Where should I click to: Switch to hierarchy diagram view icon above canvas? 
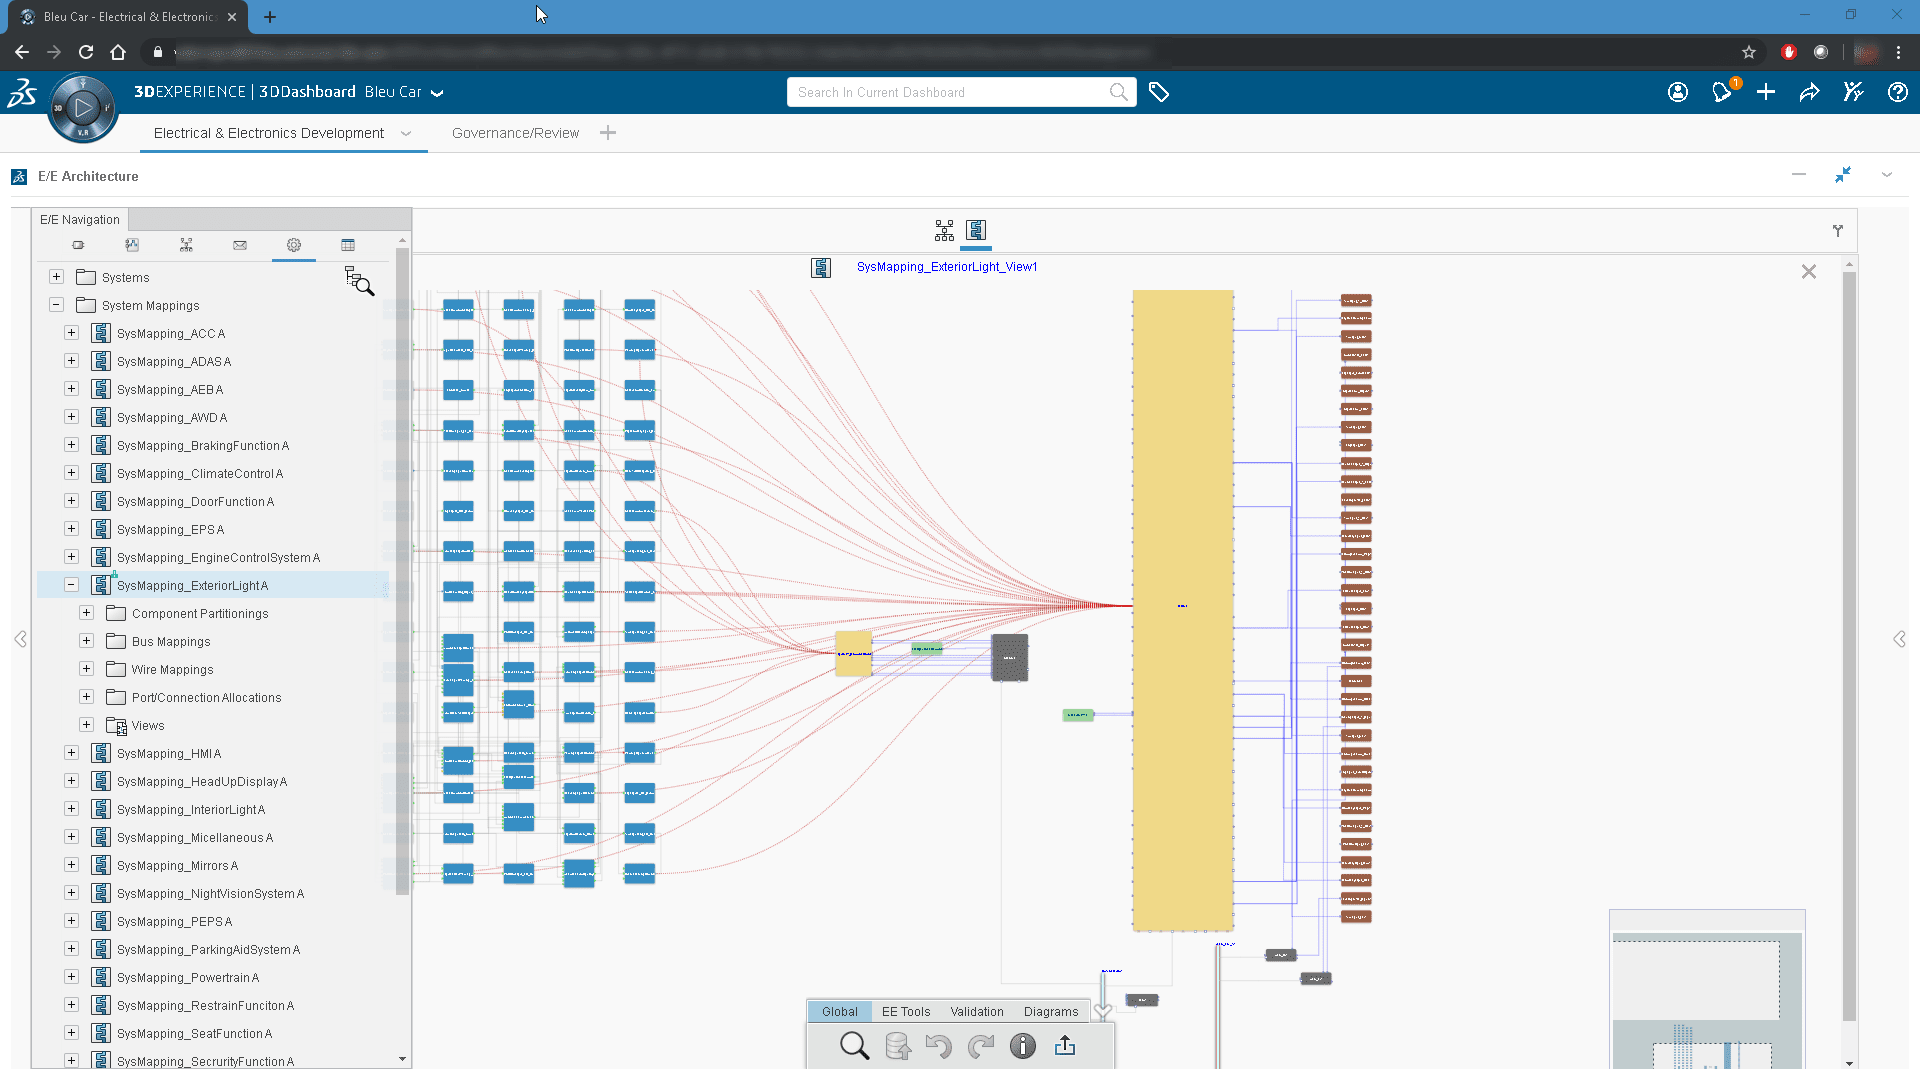click(944, 231)
